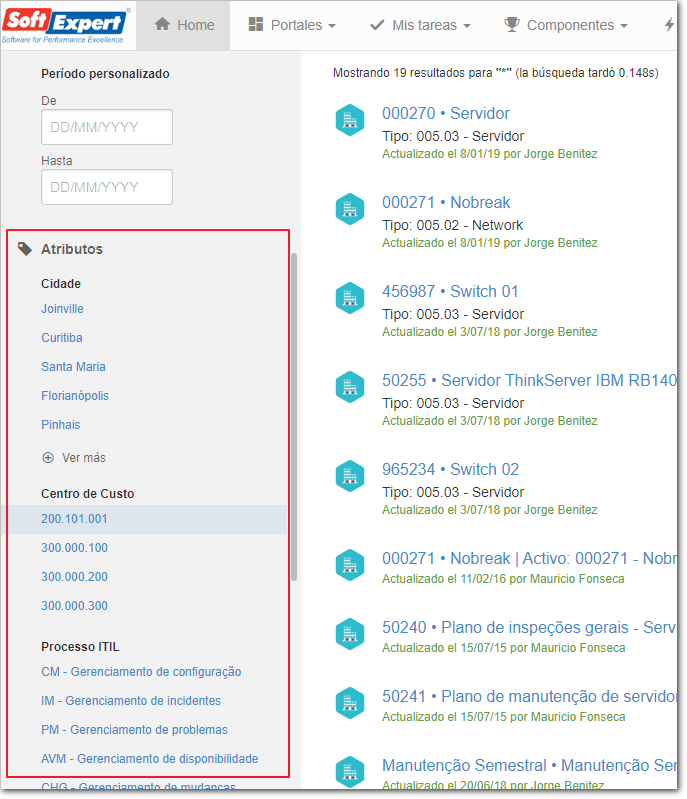
Task: Click the Processo ITIL heading
Action: 80,647
